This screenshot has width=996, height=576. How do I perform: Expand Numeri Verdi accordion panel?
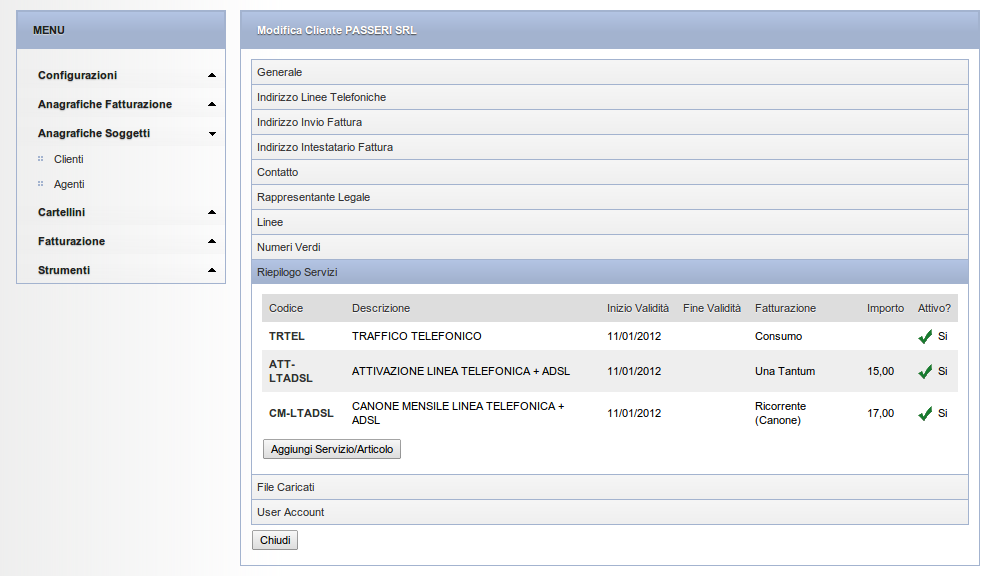coord(610,247)
